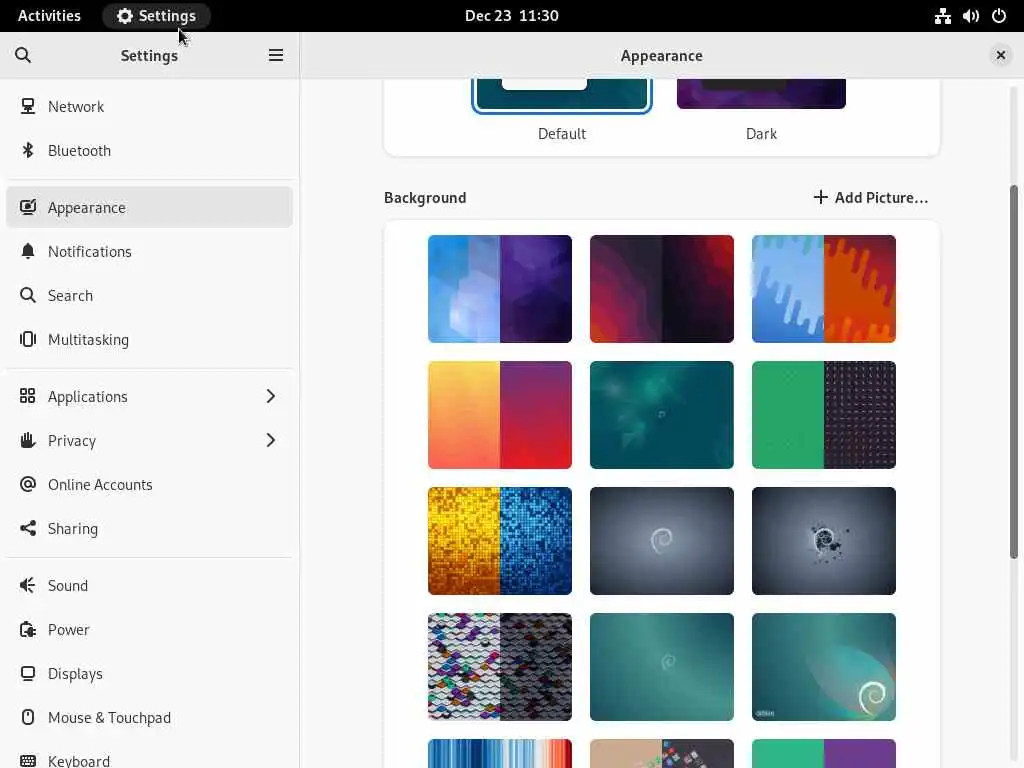Choose the colorful scales pattern wallpaper
Image resolution: width=1024 pixels, height=768 pixels.
pyautogui.click(x=500, y=667)
